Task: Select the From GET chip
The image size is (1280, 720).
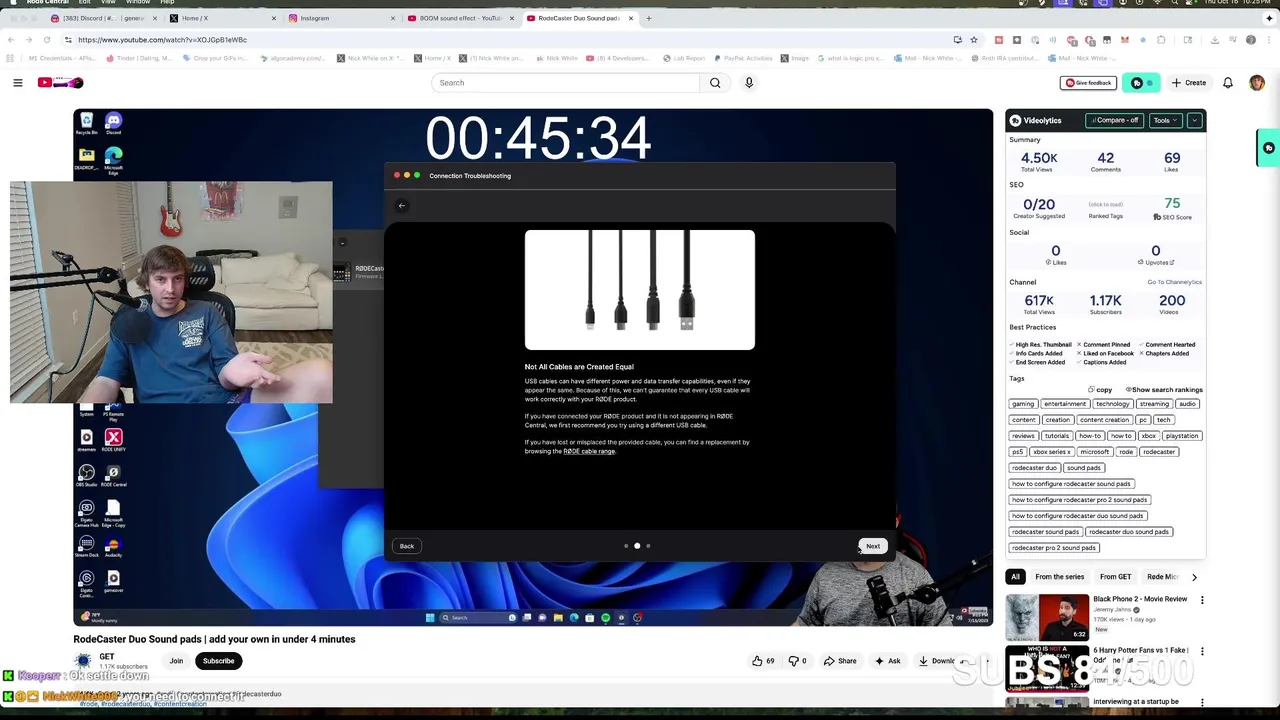Action: [x=1115, y=576]
